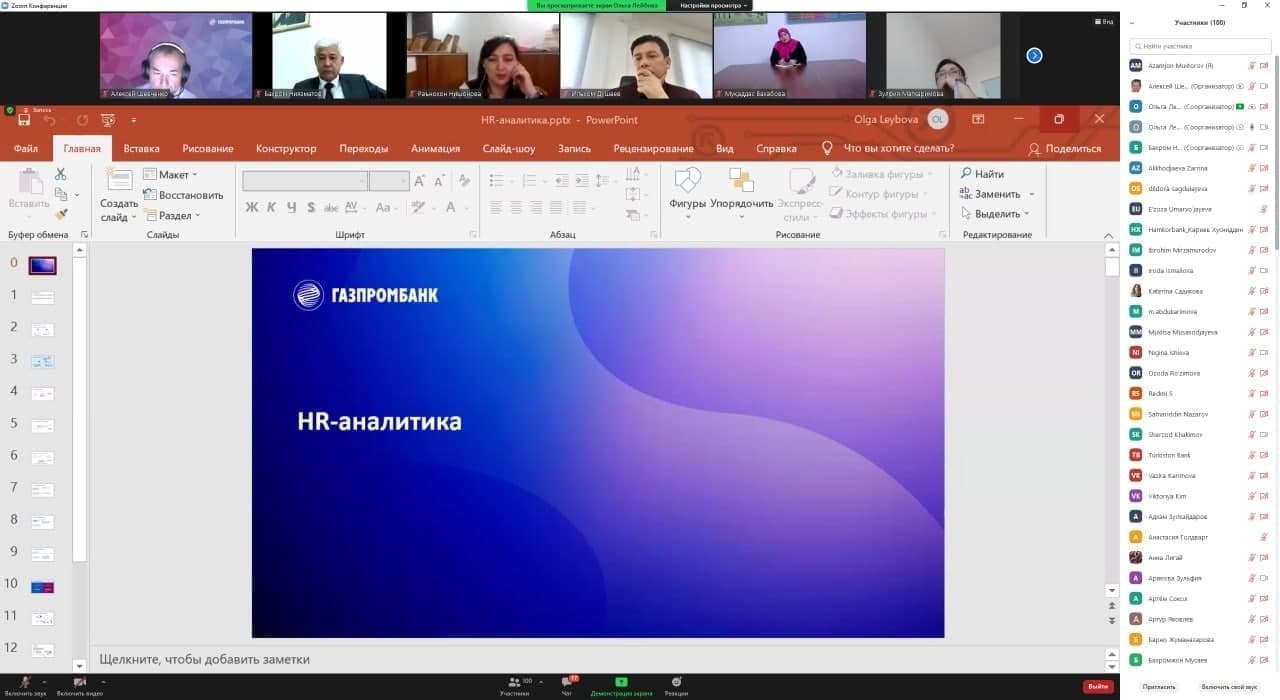
Task: Click the red Выйти leave button
Action: (x=1098, y=687)
